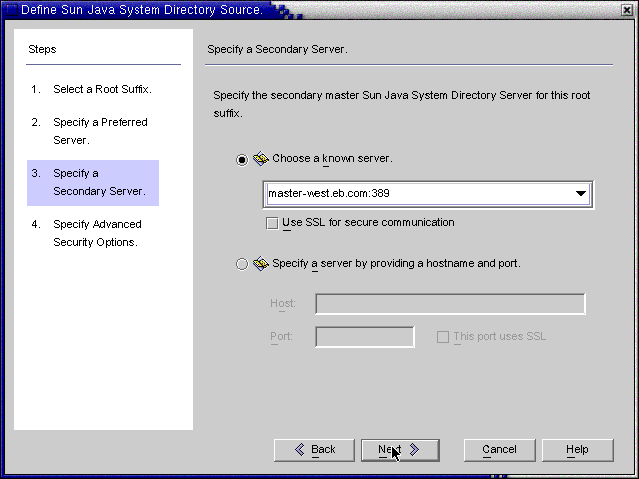Click the window menu icon in title bar
Image resolution: width=639 pixels, height=479 pixels.
point(11,9)
